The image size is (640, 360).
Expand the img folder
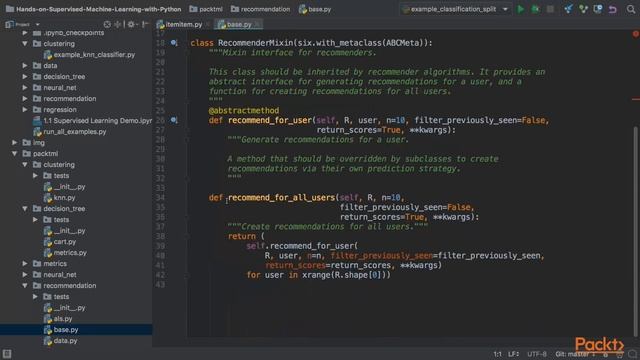click(14, 143)
